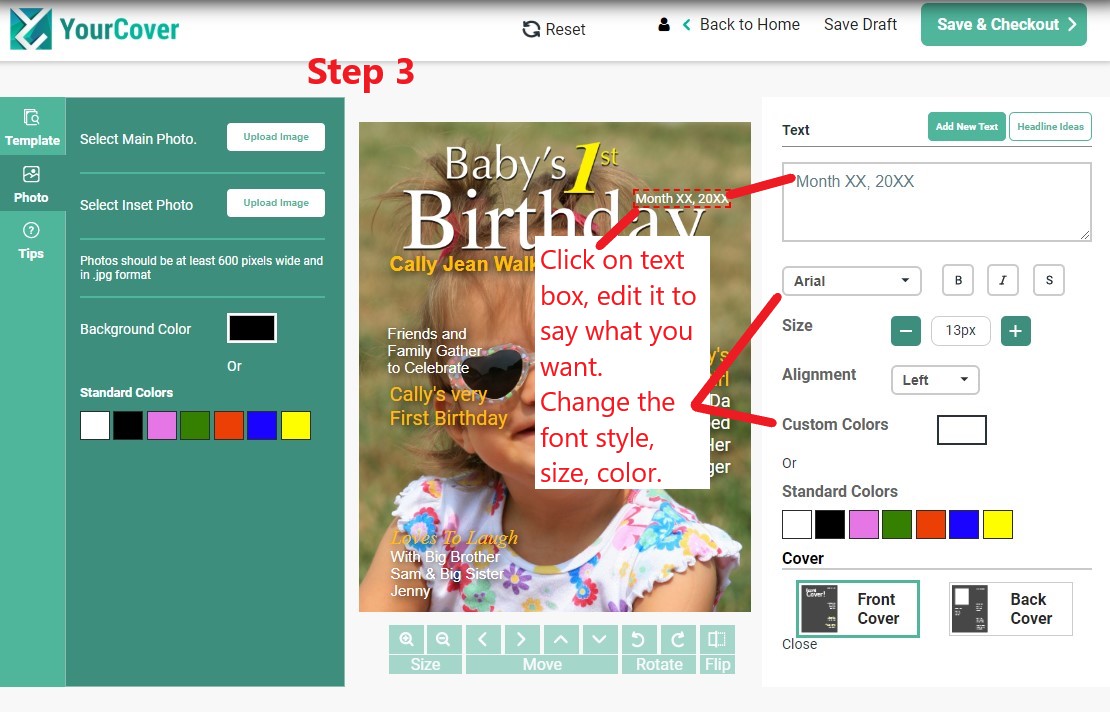Open the text Alignment dropdown
This screenshot has height=712, width=1110.
pyautogui.click(x=934, y=380)
